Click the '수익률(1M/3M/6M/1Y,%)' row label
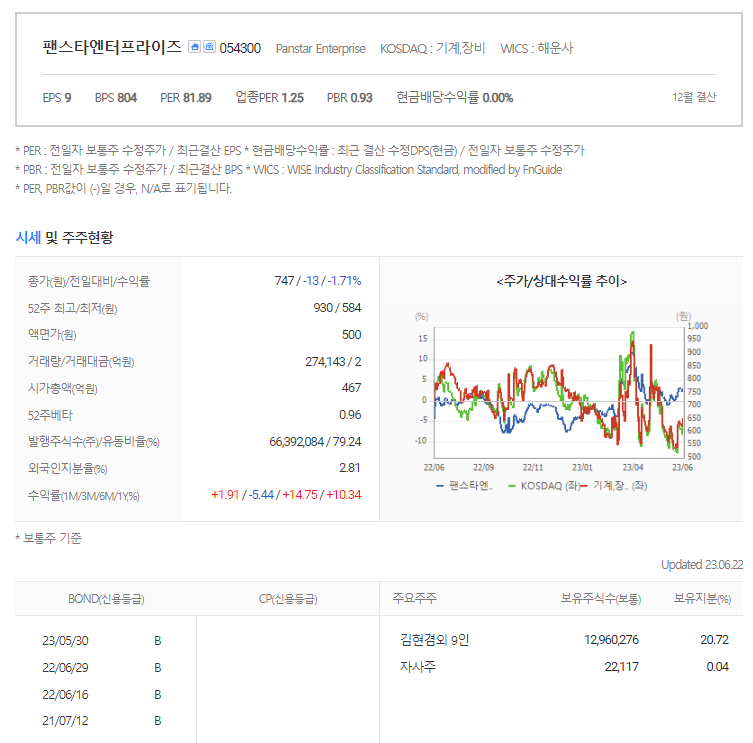This screenshot has width=753, height=743. tap(84, 495)
